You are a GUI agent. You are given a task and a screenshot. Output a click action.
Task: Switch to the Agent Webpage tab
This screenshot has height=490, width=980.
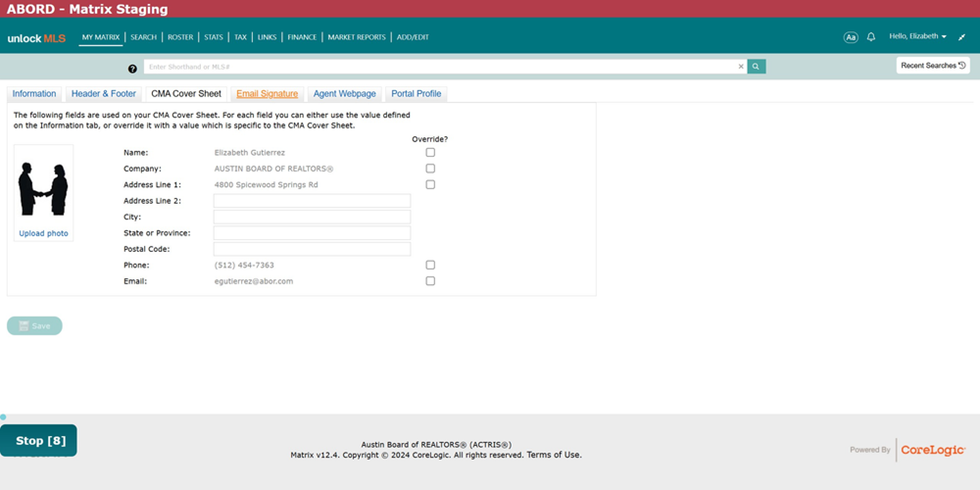344,94
